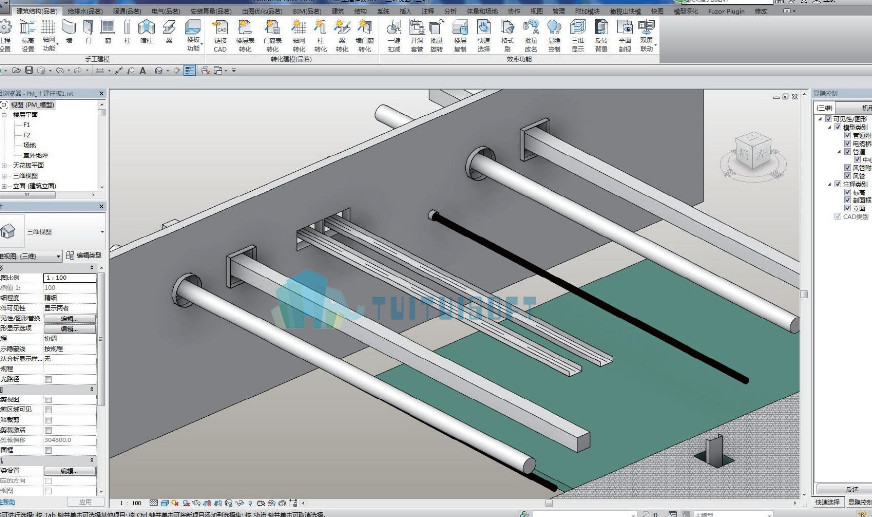
Task: Toggle the first checkbox under 编辑 button rows
Action: tap(48, 379)
